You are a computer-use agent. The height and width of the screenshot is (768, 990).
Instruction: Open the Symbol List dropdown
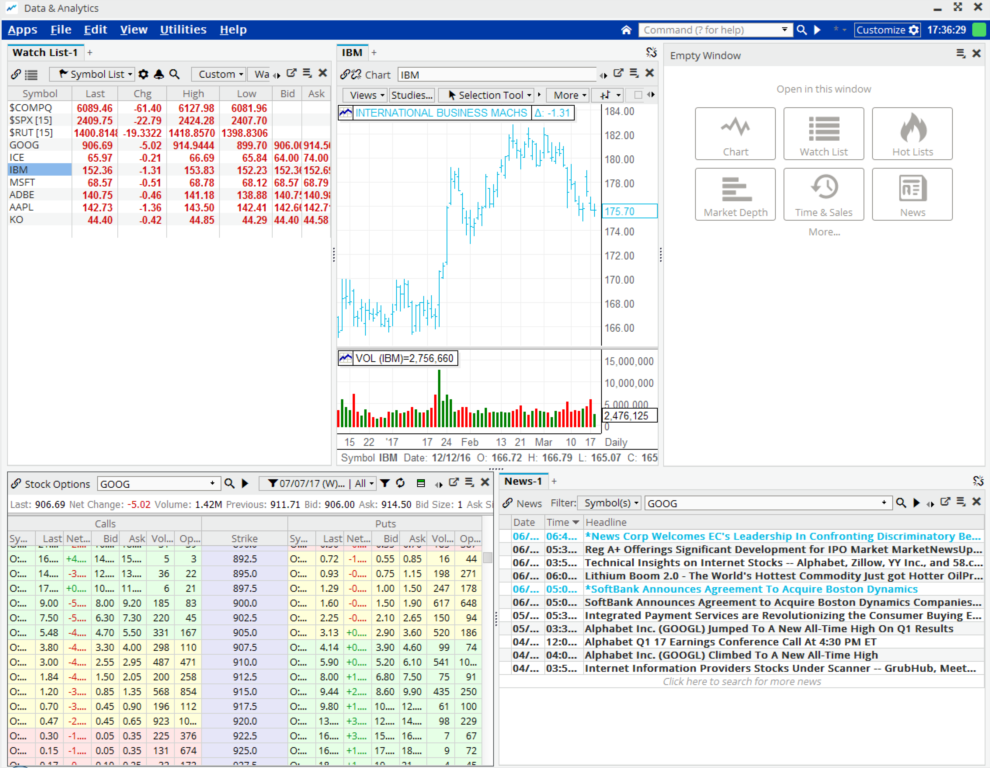[x=94, y=75]
